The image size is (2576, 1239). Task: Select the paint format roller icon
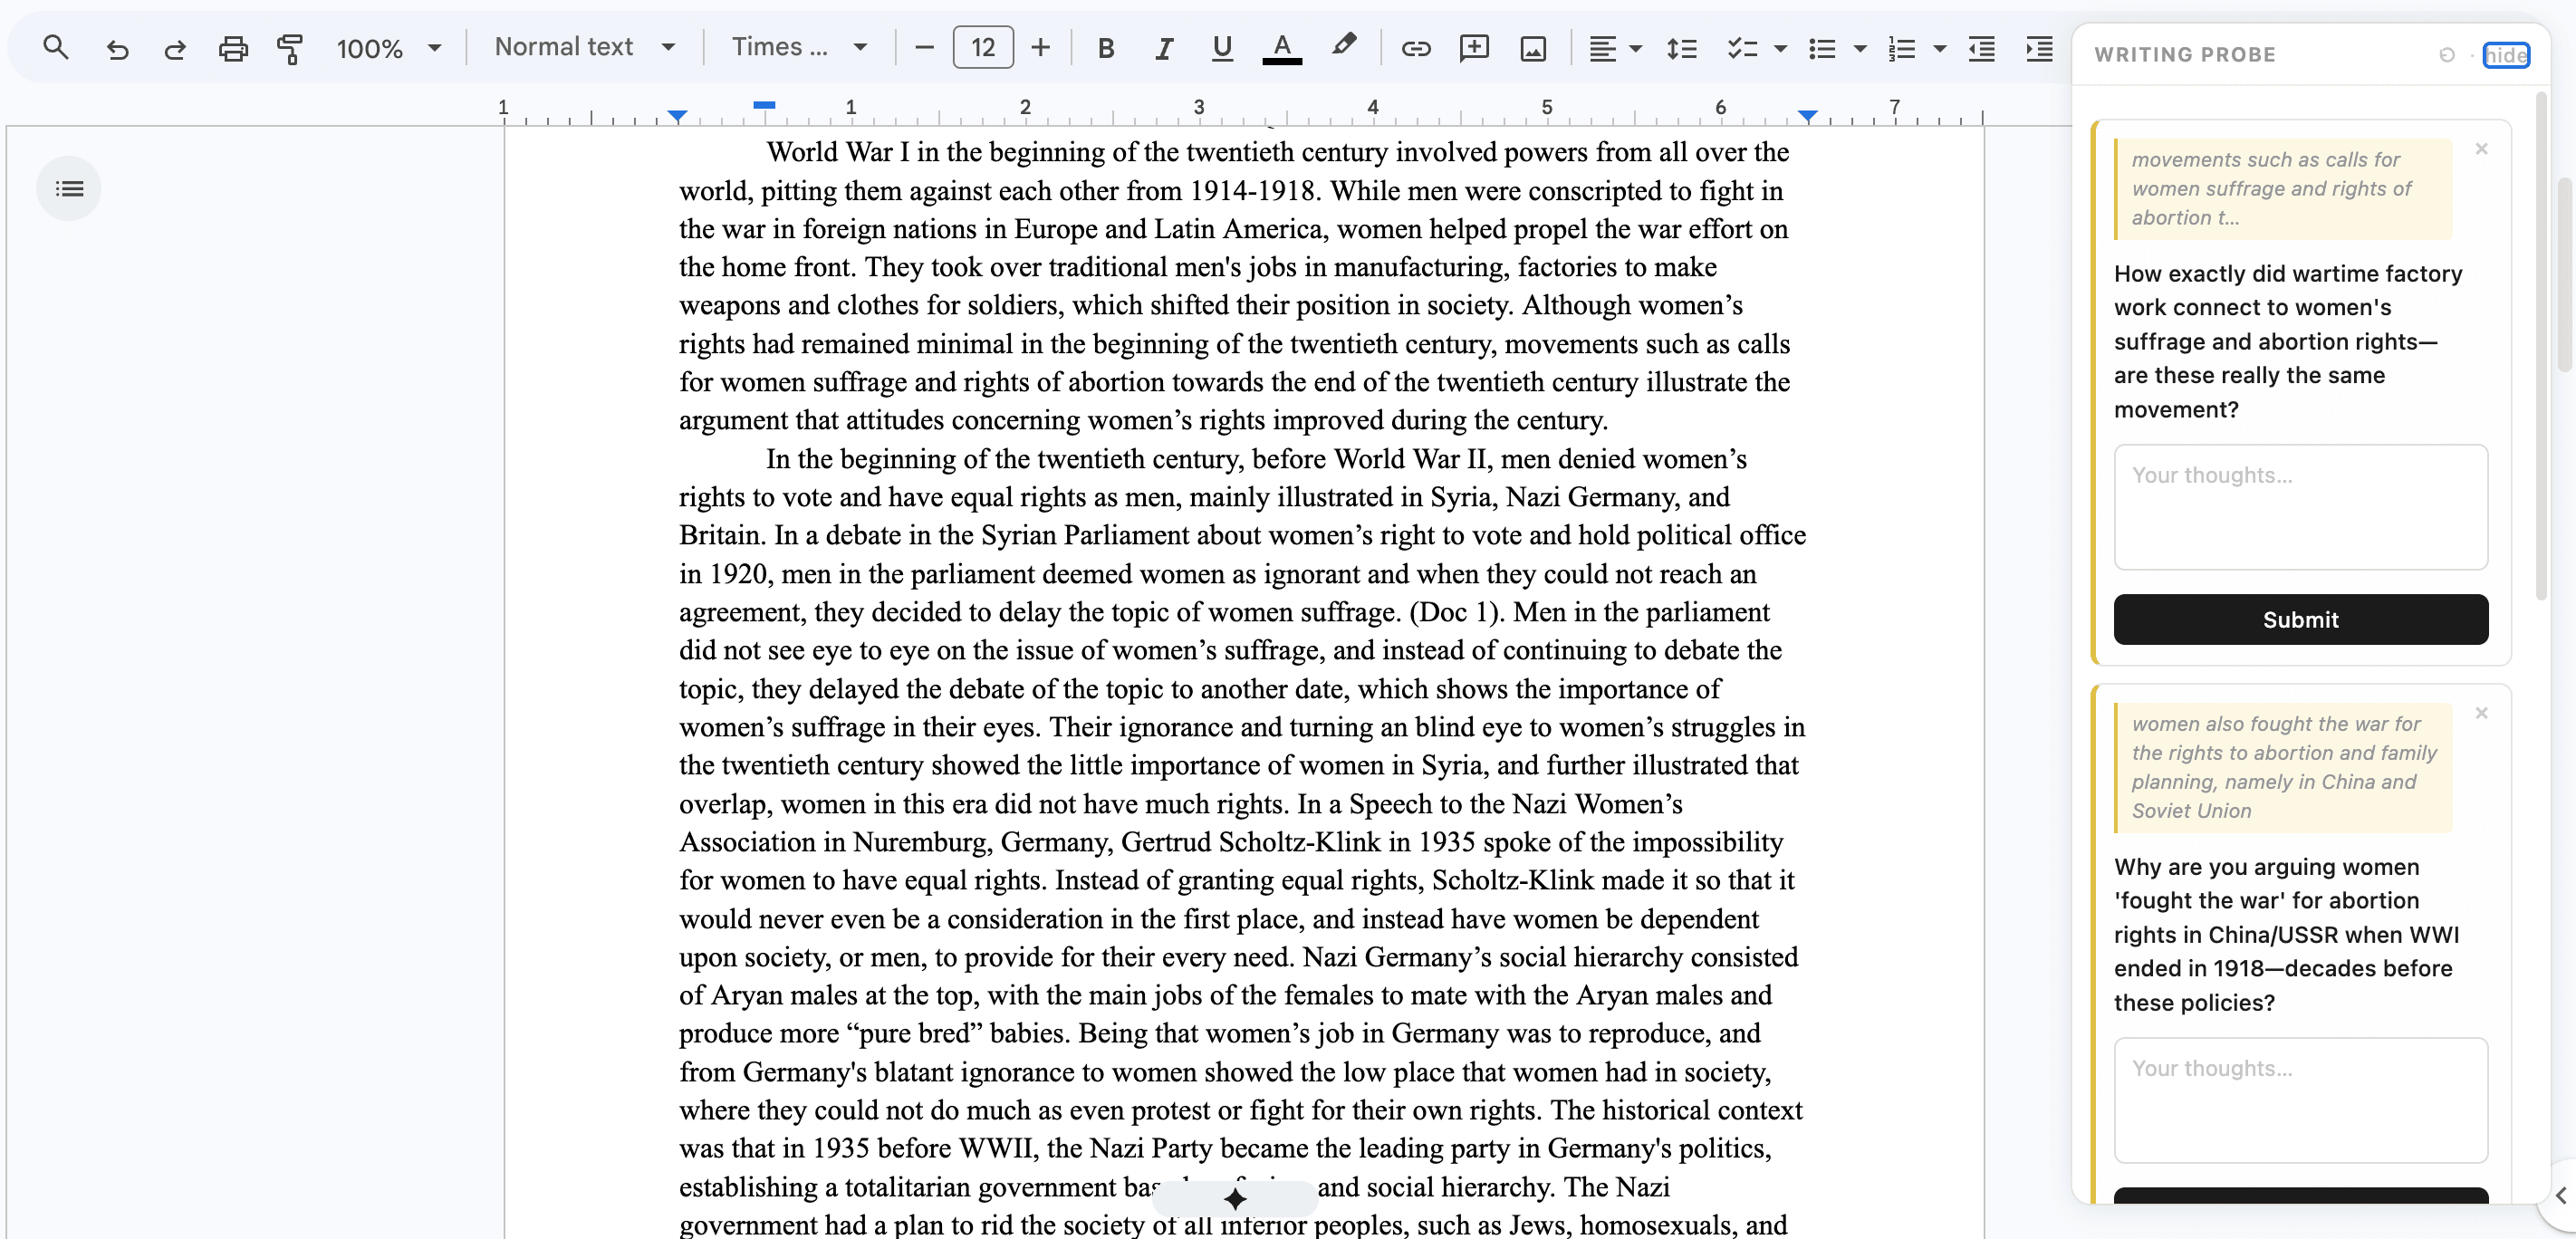point(290,47)
